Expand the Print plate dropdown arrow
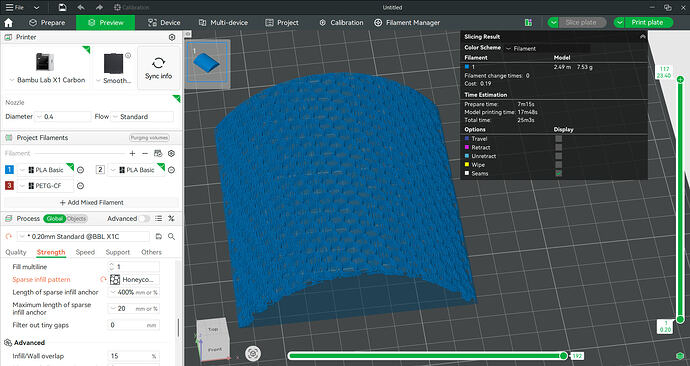 pyautogui.click(x=619, y=22)
